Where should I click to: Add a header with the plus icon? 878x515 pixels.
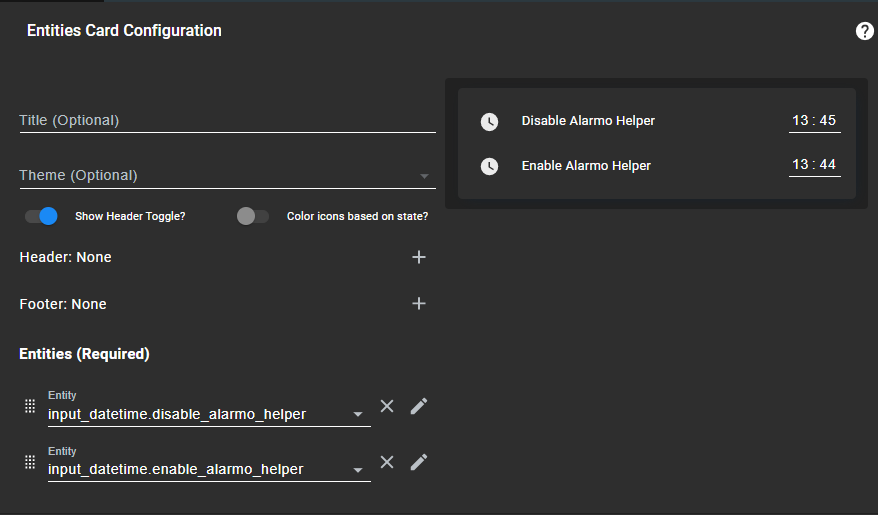click(x=419, y=257)
